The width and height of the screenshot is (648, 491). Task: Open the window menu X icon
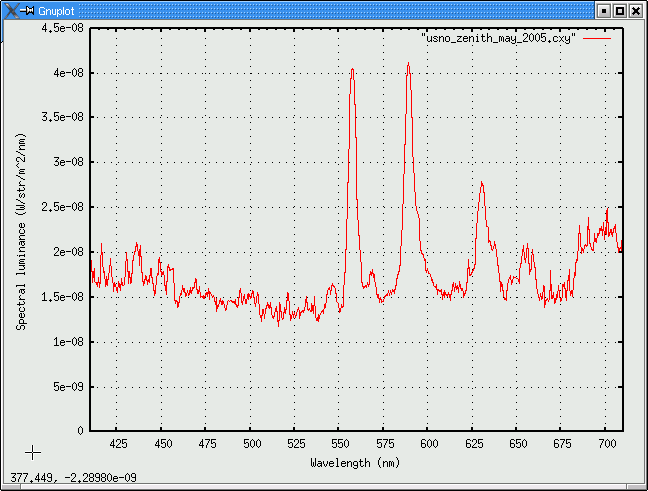[x=10, y=10]
